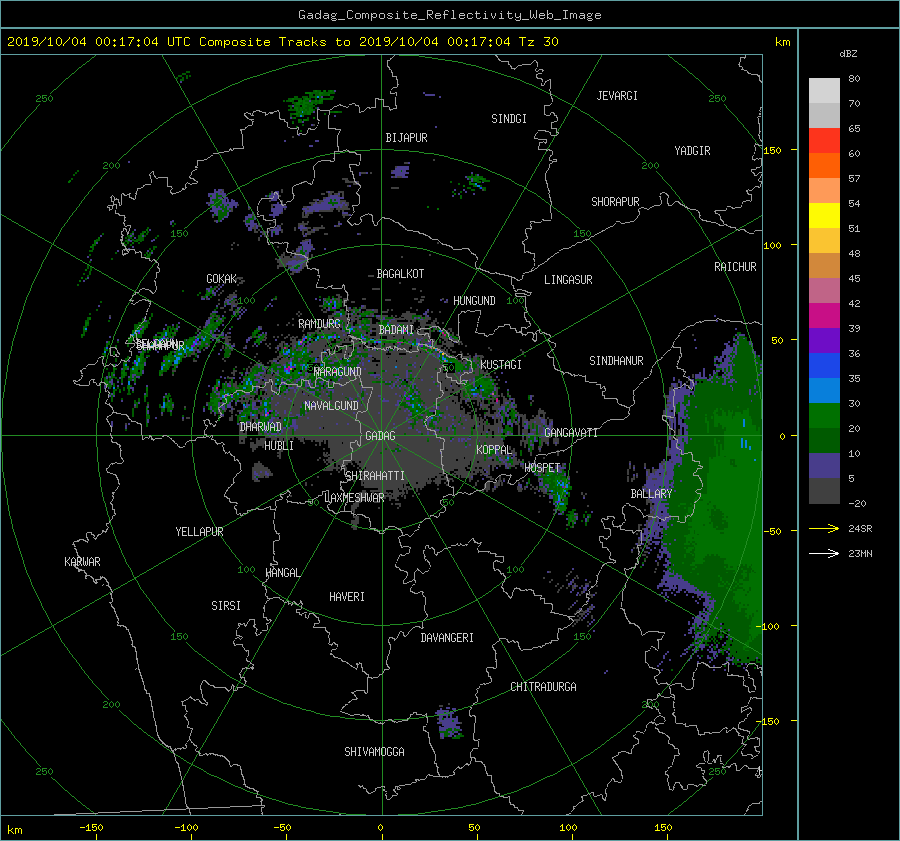Click the NAVALGUND city label
The width and height of the screenshot is (900, 841).
331,406
